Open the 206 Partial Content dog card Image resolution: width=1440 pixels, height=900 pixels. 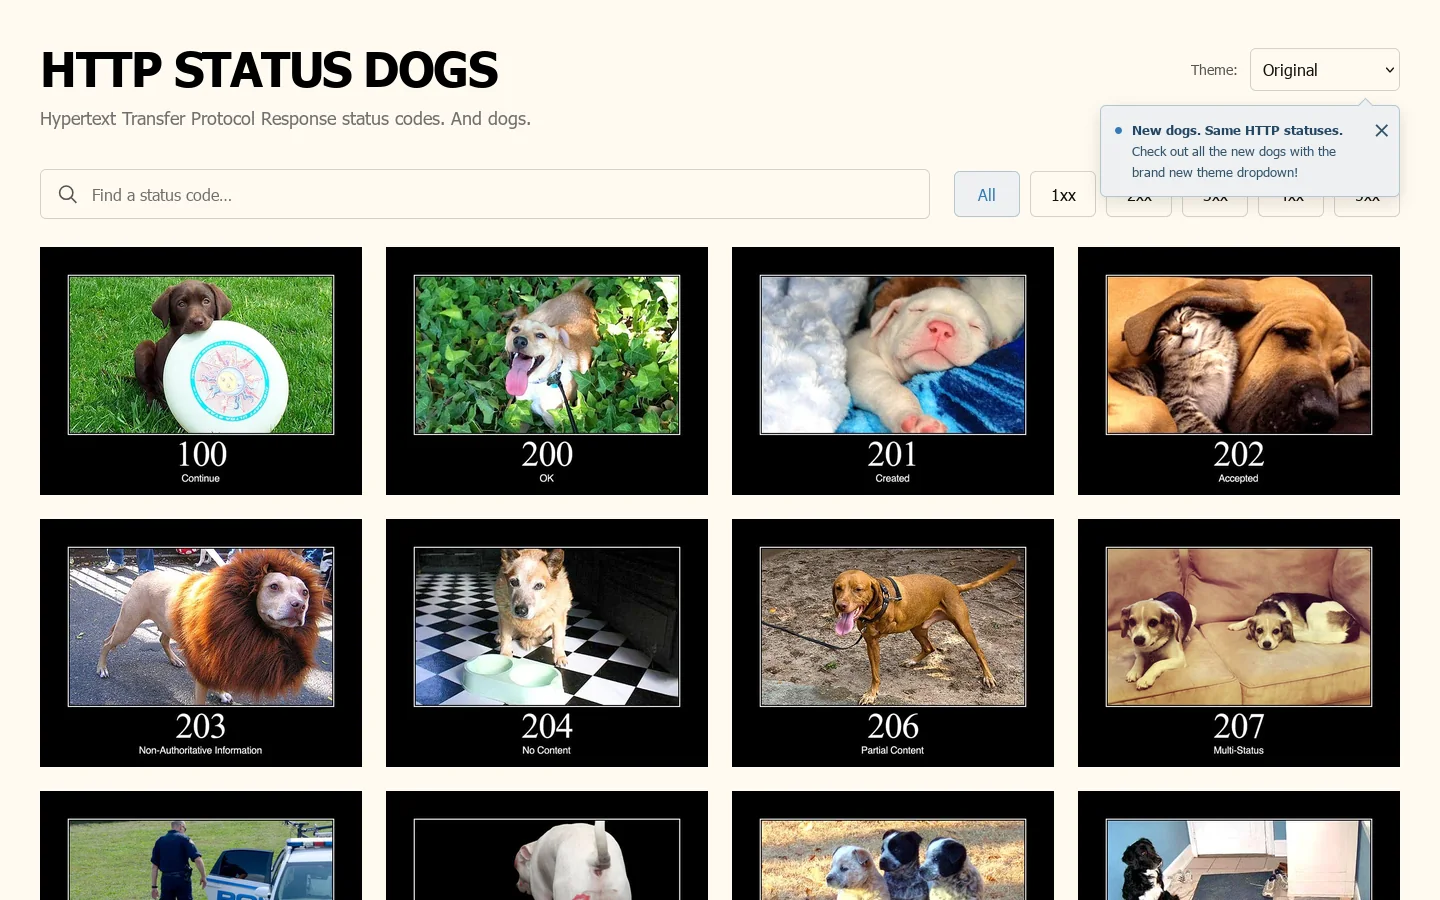tap(893, 643)
